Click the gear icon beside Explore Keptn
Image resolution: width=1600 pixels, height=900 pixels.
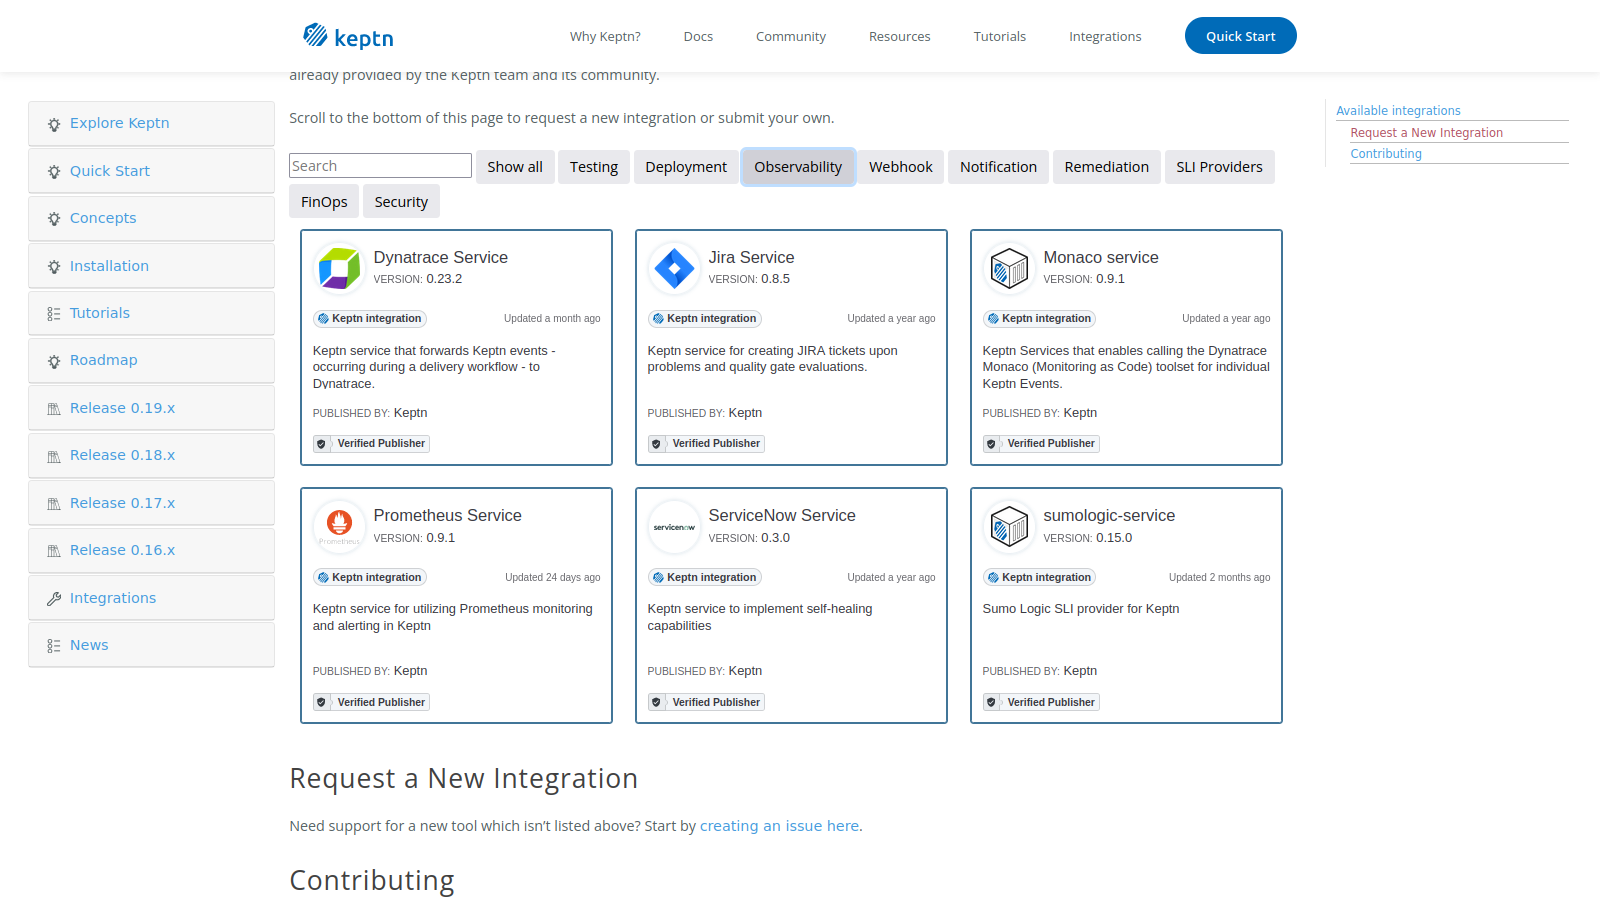click(54, 124)
